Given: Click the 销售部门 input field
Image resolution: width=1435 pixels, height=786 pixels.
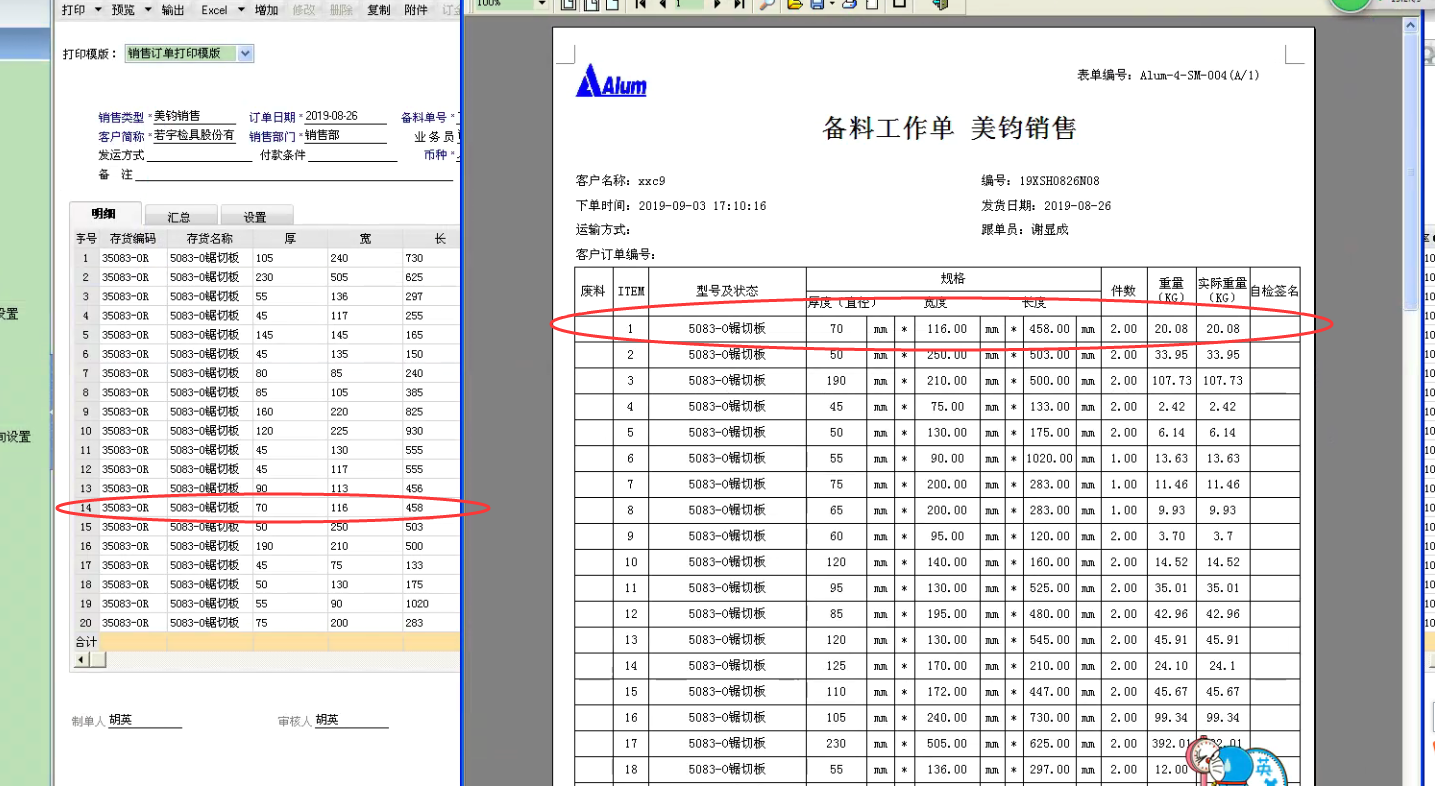Looking at the screenshot, I should click(343, 135).
